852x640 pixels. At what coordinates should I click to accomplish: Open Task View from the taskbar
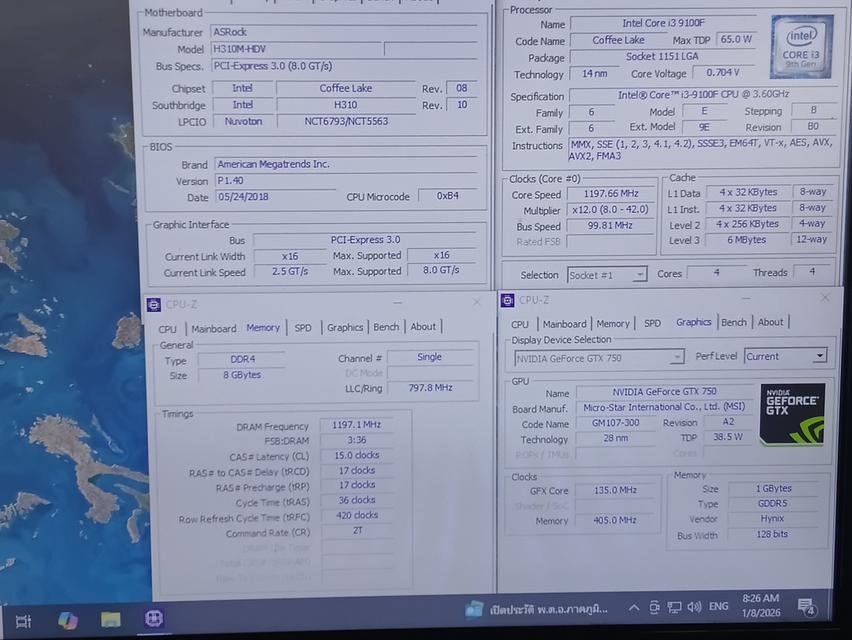23,620
